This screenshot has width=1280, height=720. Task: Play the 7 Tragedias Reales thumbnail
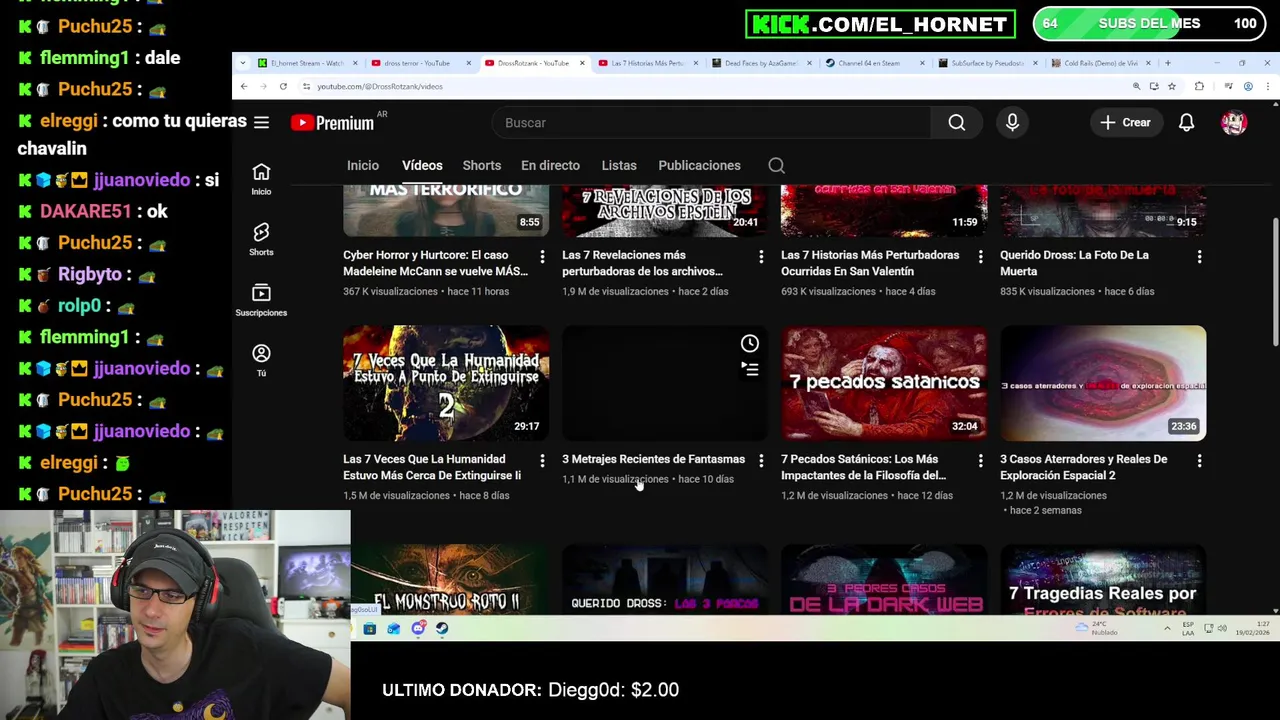[x=1103, y=580]
